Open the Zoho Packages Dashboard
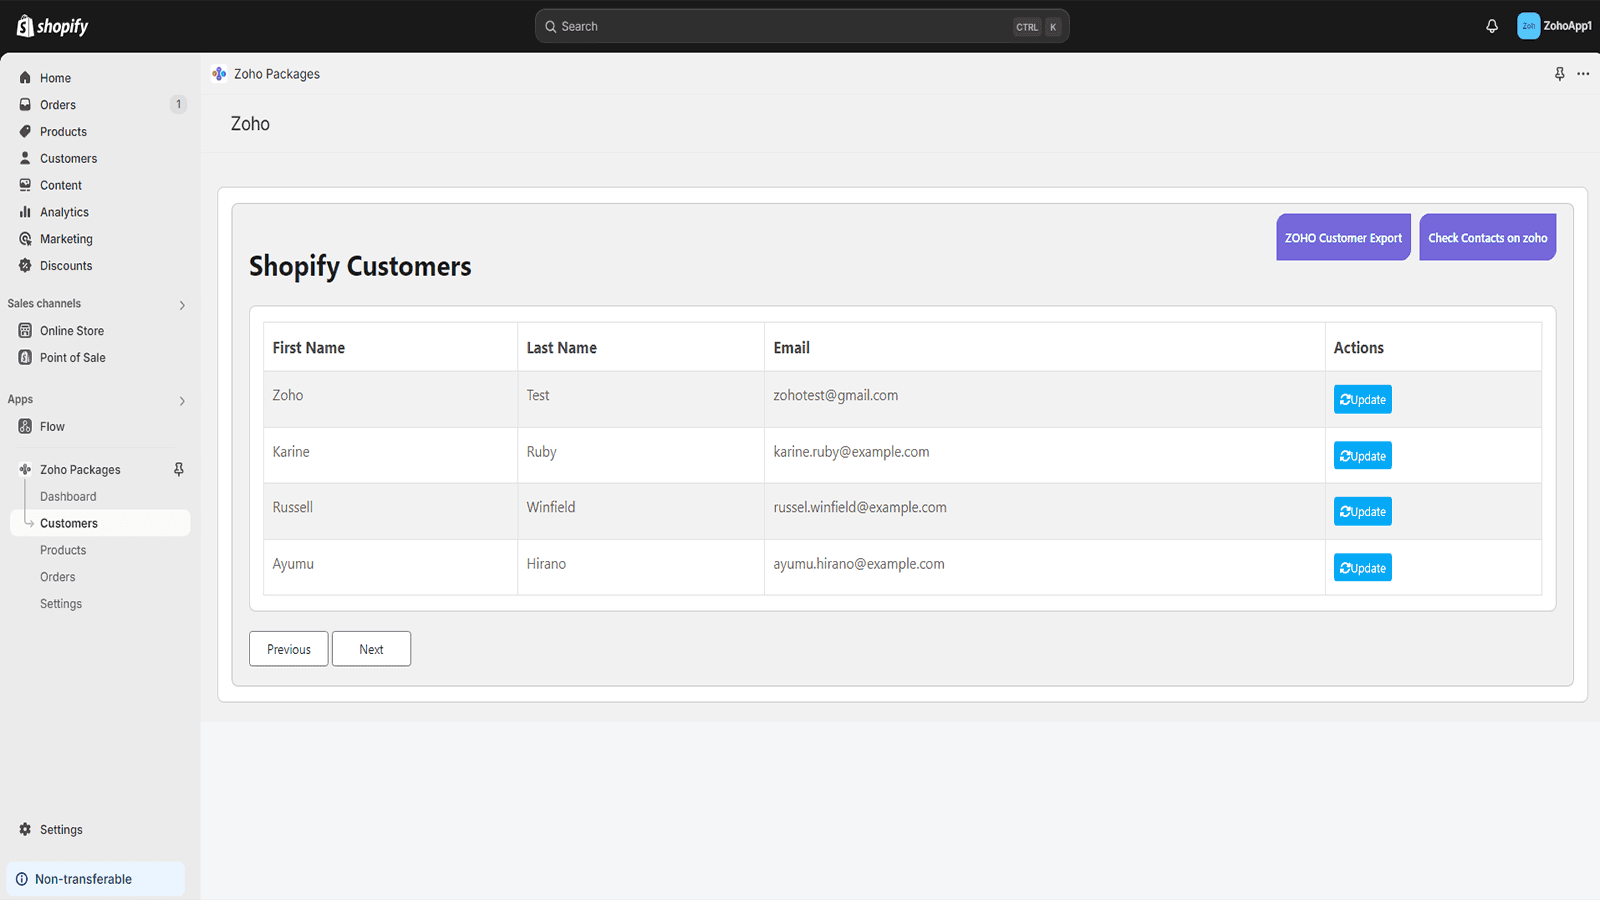1600x900 pixels. click(68, 497)
